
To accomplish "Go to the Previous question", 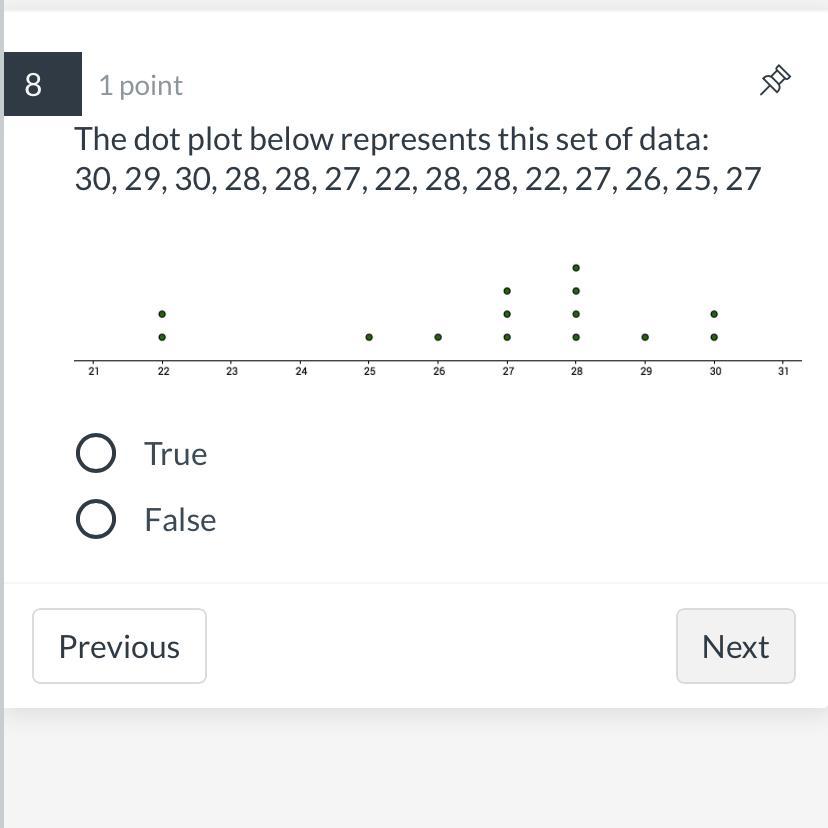I will [x=119, y=646].
